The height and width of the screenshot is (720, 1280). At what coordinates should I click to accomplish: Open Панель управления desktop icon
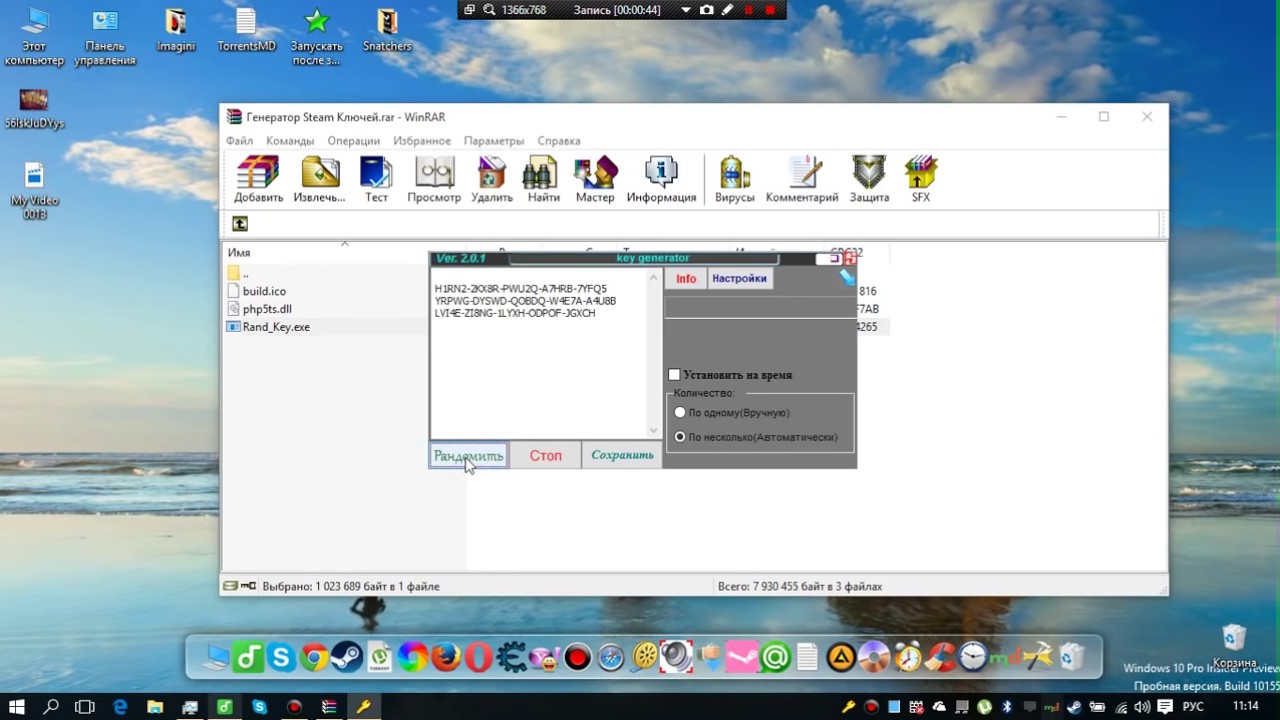105,37
